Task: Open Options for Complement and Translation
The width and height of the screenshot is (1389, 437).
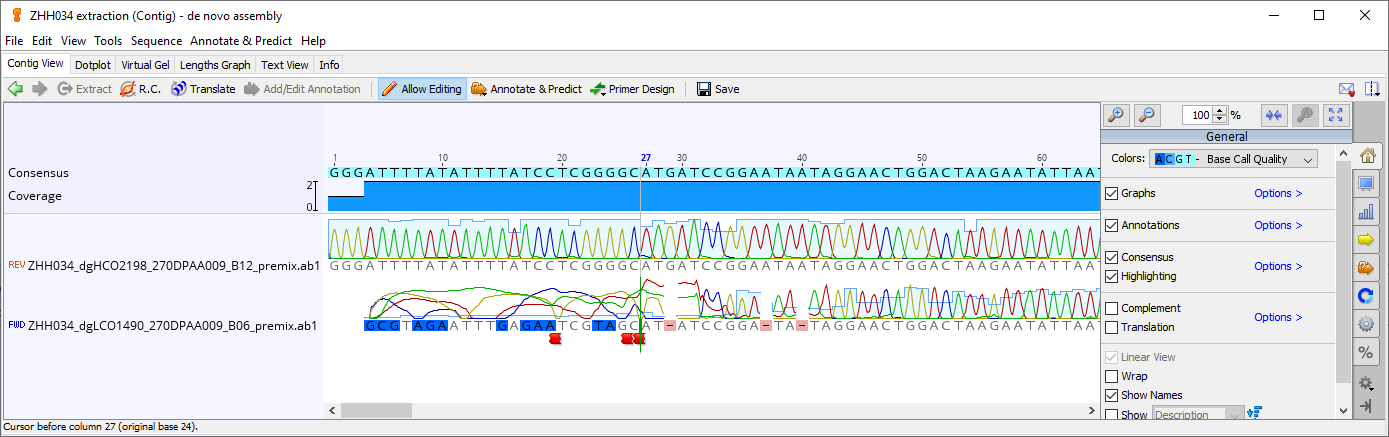Action: click(x=1278, y=317)
